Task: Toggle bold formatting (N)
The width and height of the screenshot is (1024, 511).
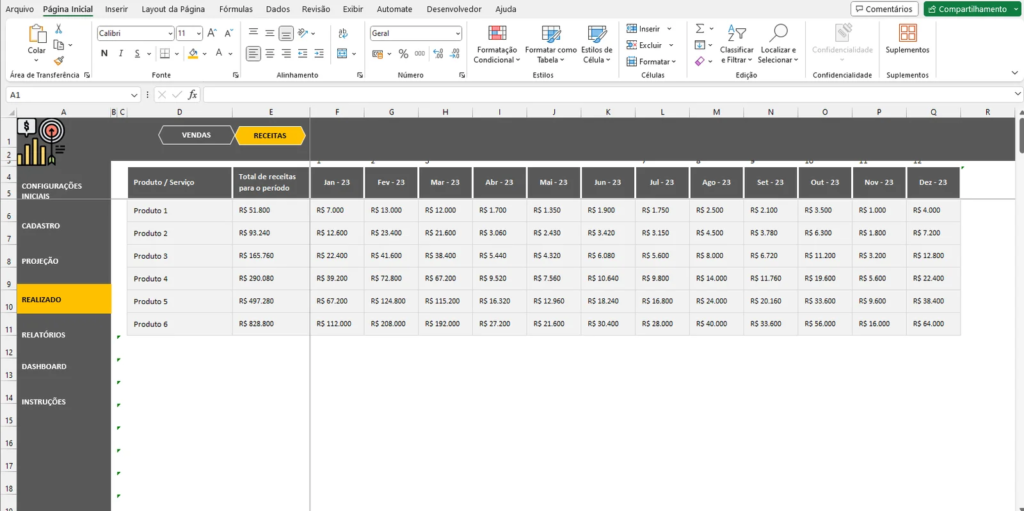Action: (104, 54)
